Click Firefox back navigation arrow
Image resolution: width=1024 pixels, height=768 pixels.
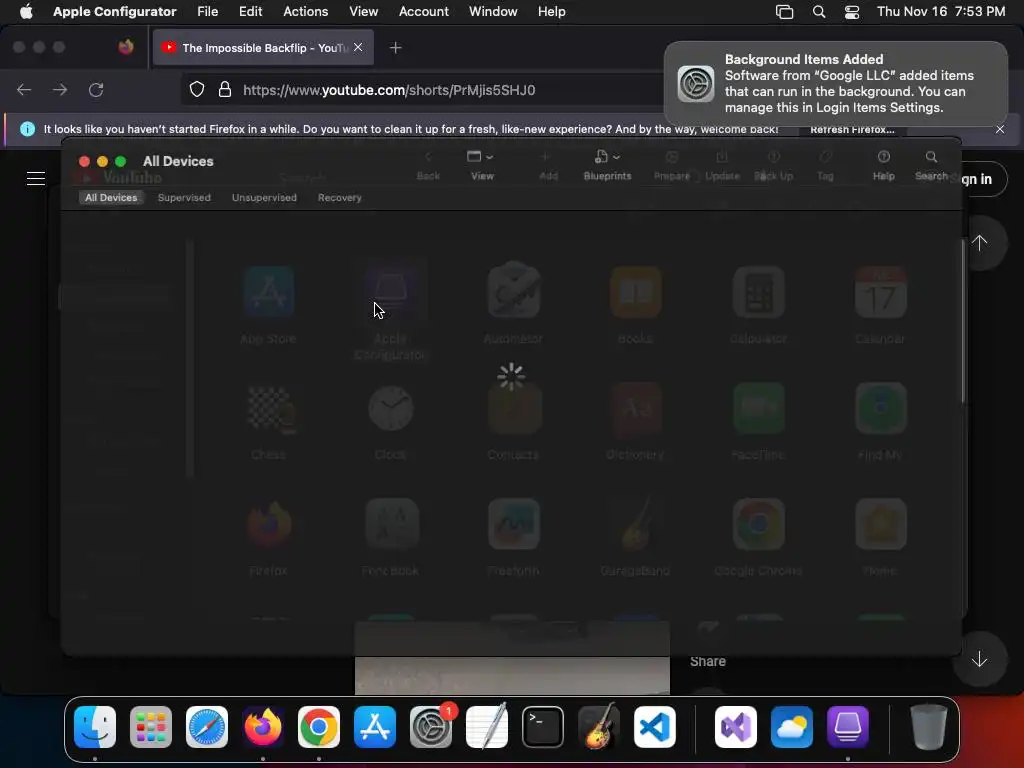point(24,89)
